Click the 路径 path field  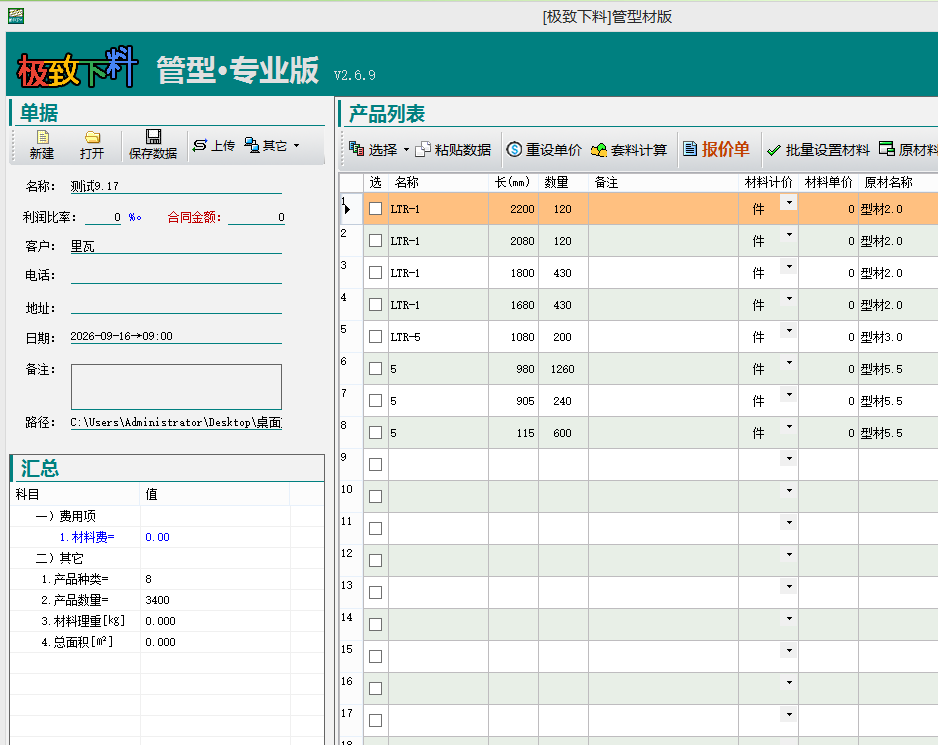click(176, 422)
